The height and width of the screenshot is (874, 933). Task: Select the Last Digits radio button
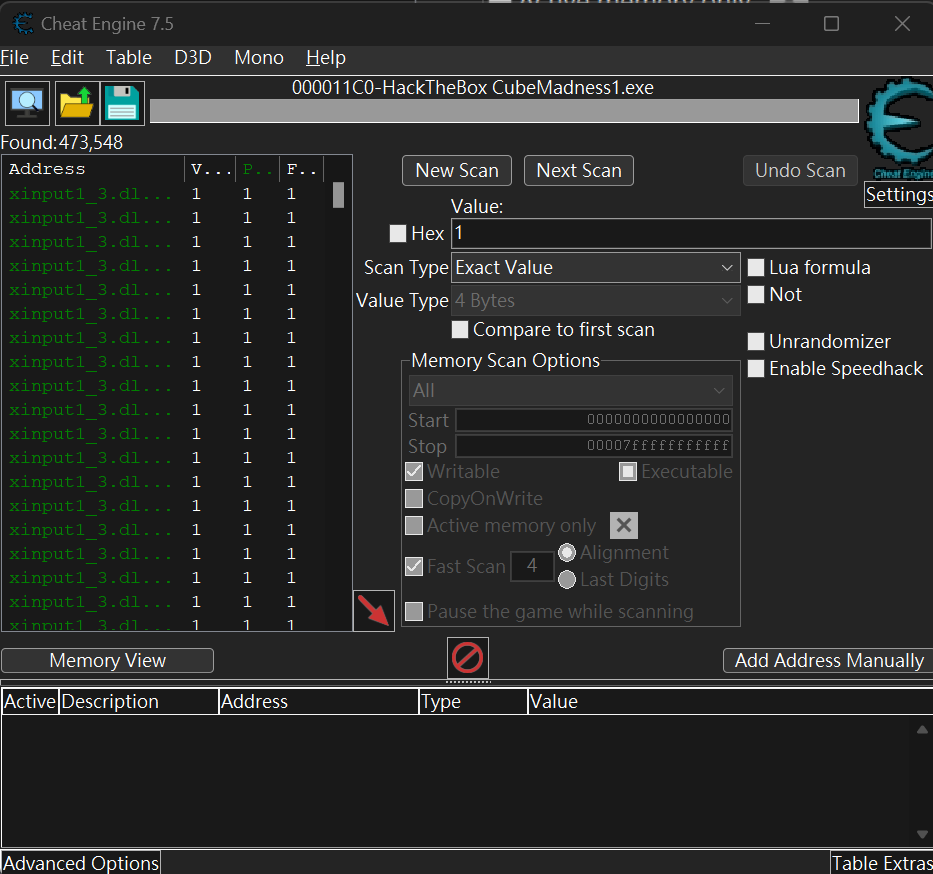click(567, 579)
